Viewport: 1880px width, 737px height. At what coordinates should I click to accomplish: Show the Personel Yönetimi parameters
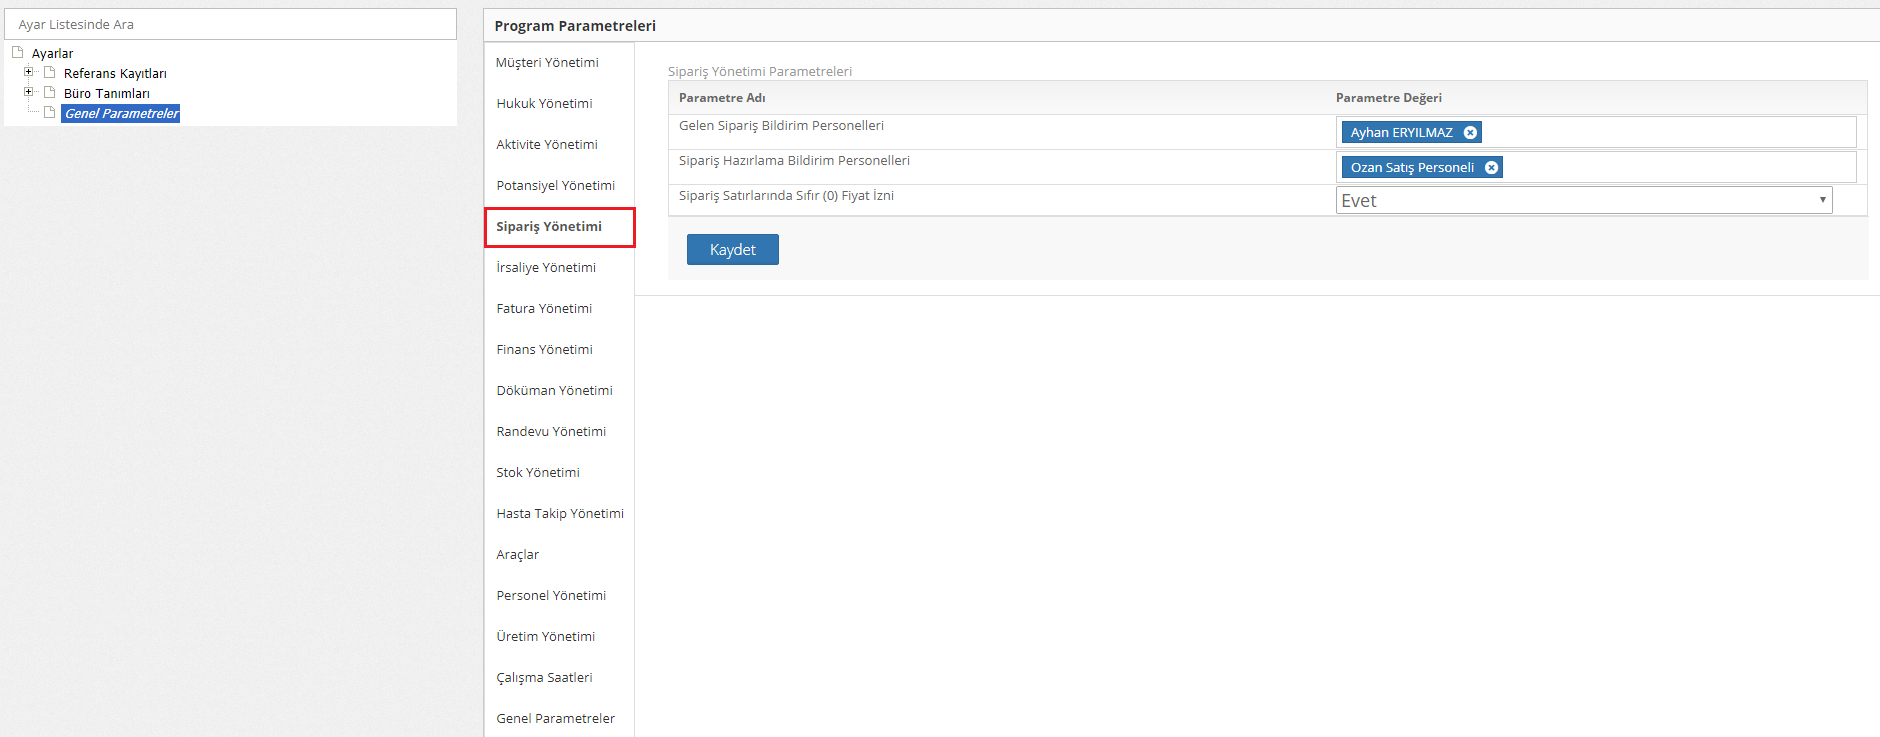pyautogui.click(x=551, y=596)
